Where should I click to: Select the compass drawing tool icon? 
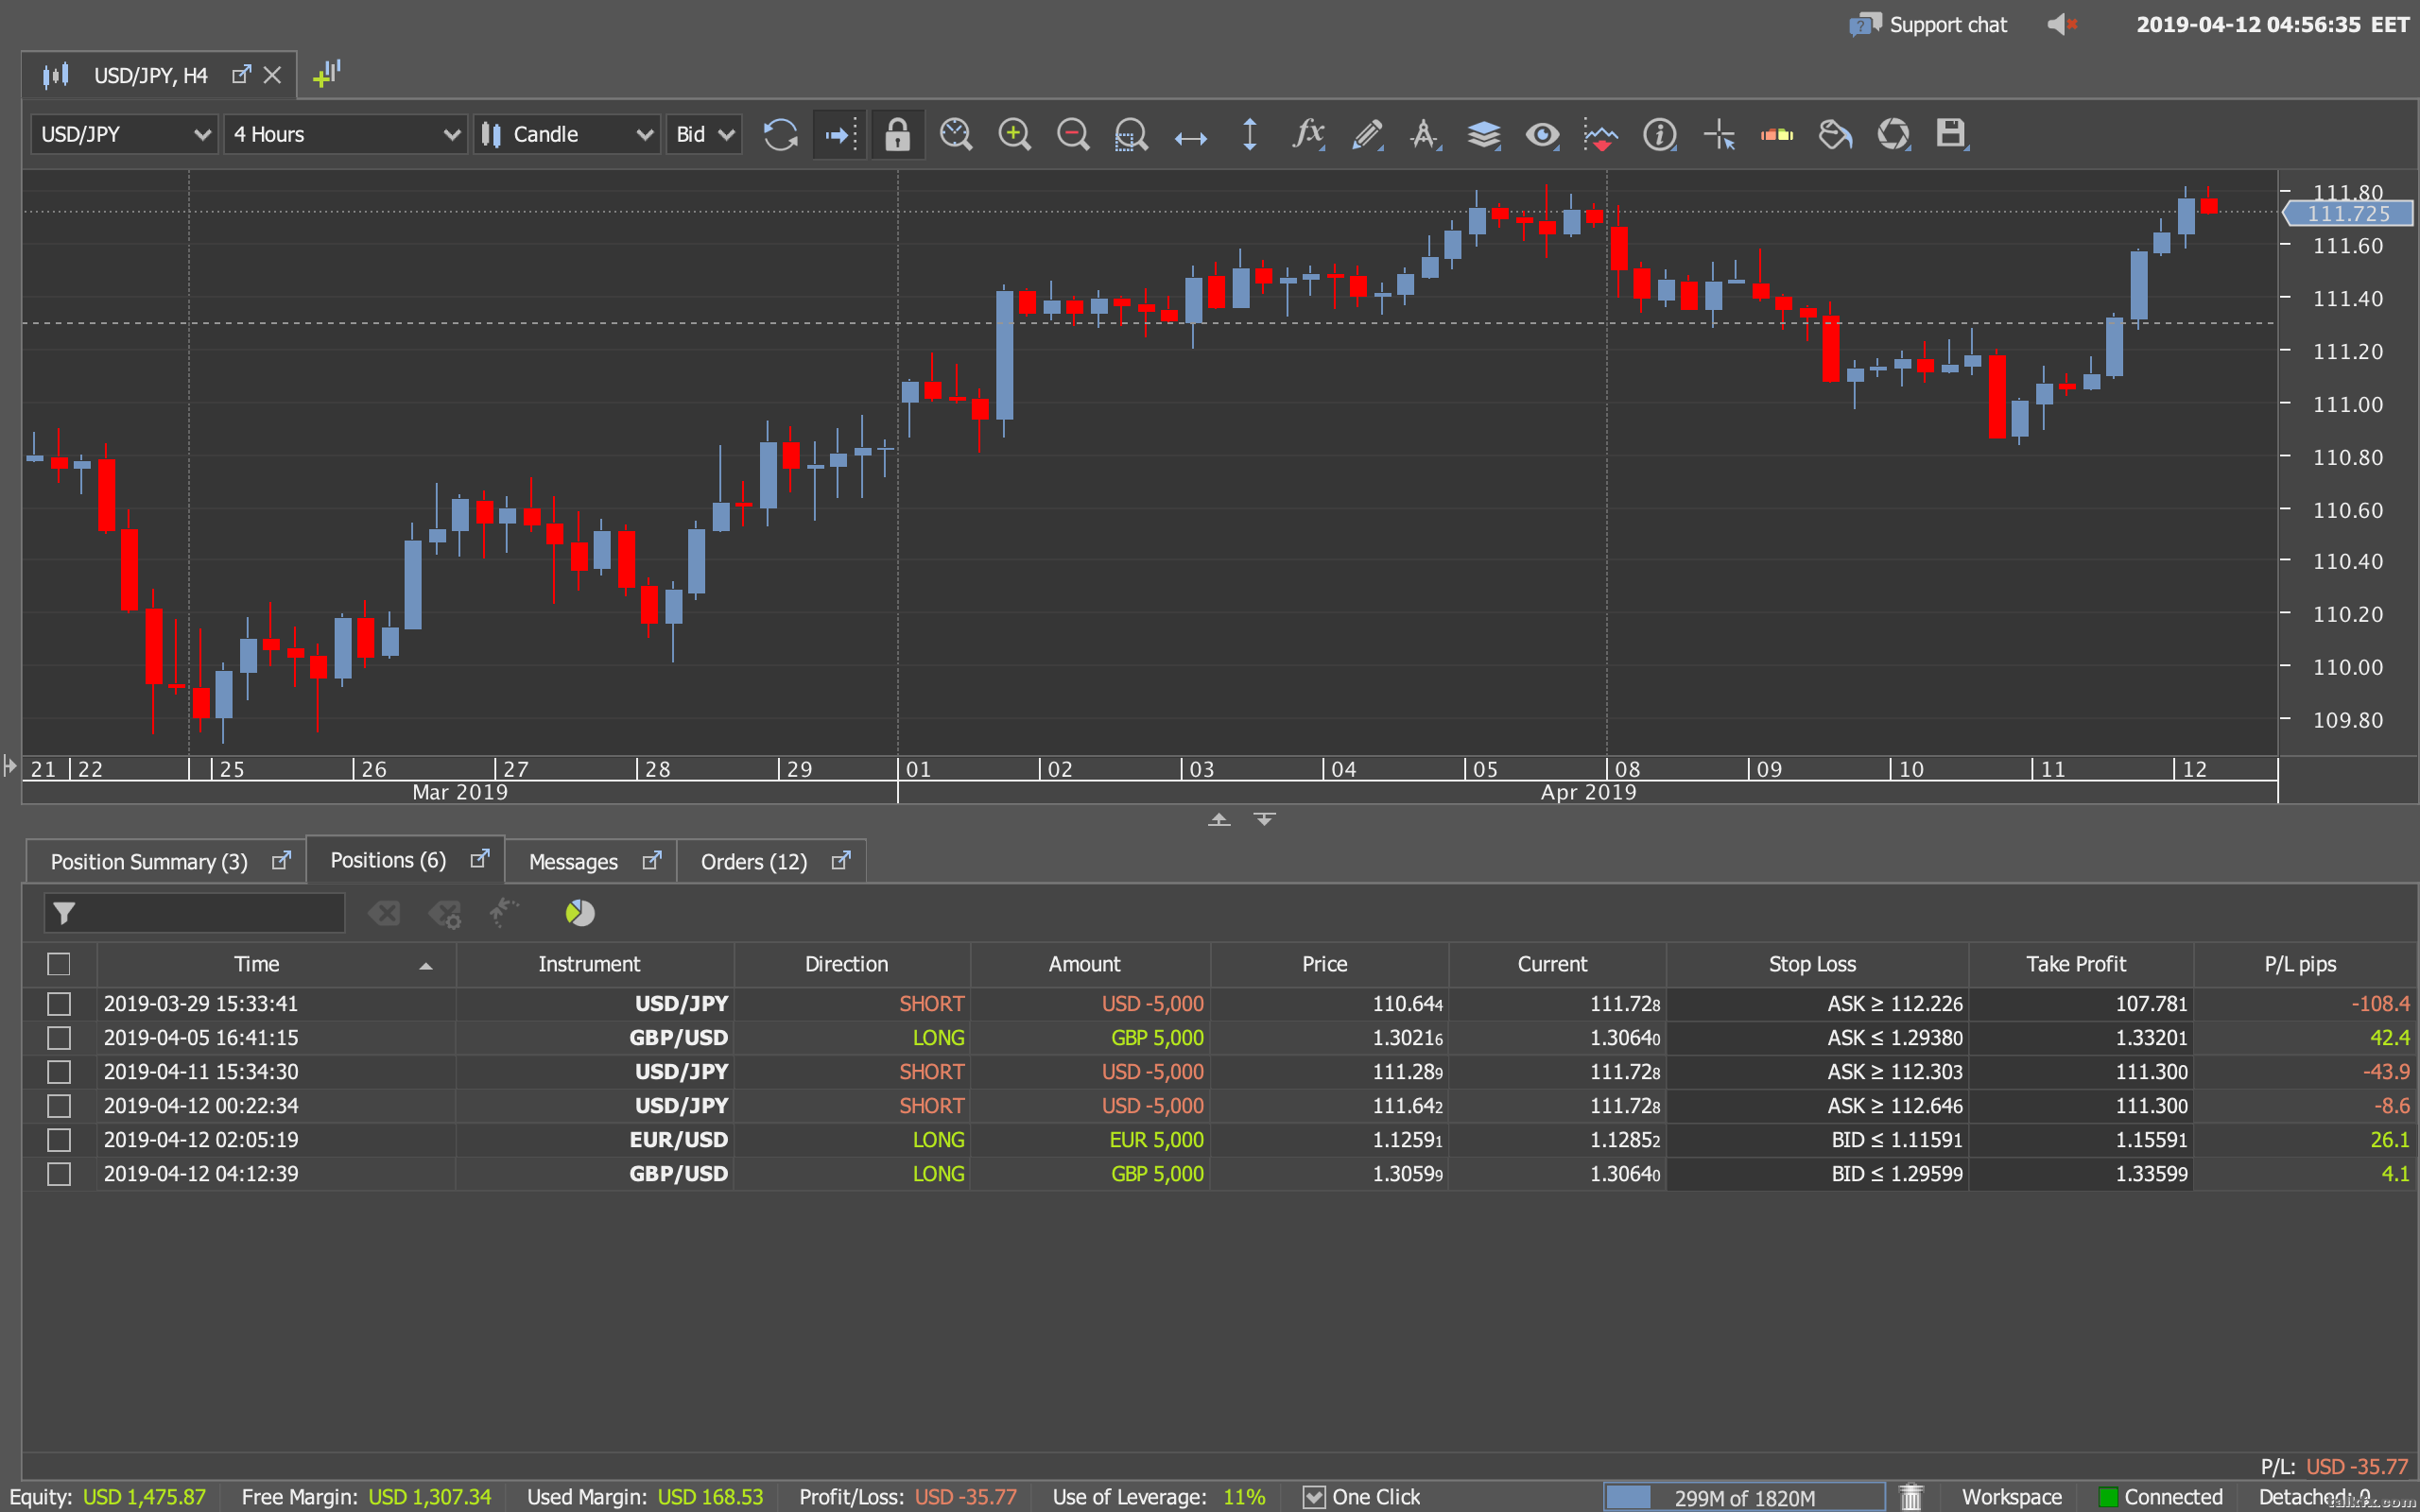(x=1425, y=134)
